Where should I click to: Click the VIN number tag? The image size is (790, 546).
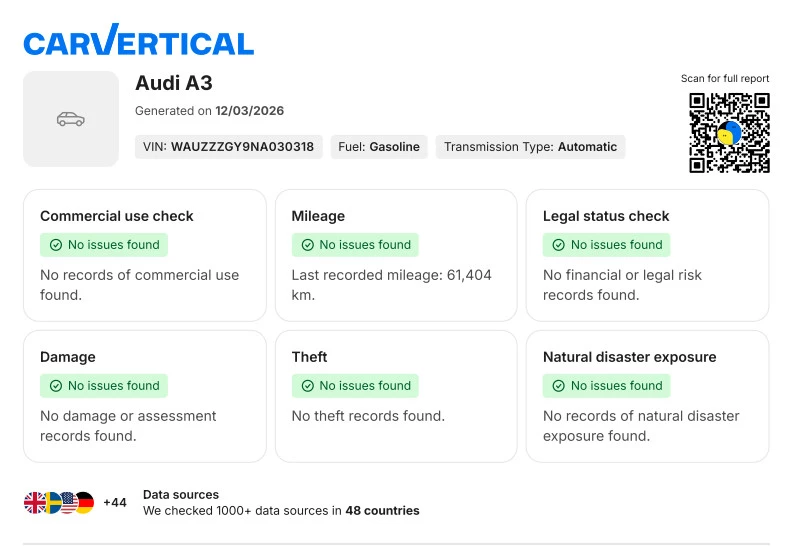228,147
